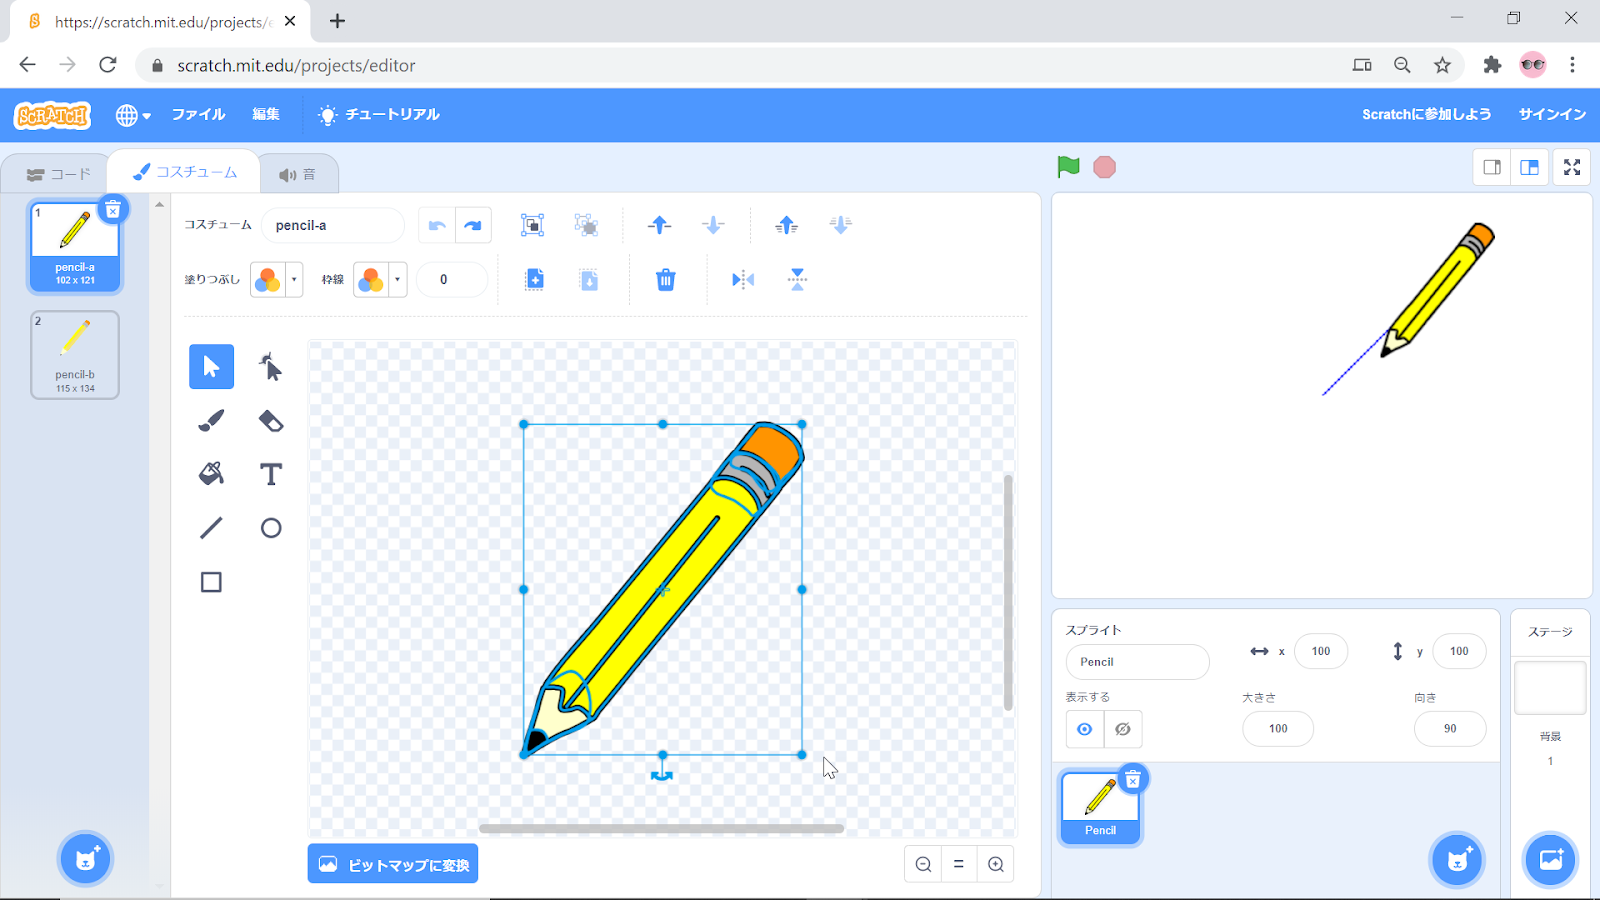Select the Brush tool
Image resolution: width=1600 pixels, height=900 pixels.
(211, 421)
